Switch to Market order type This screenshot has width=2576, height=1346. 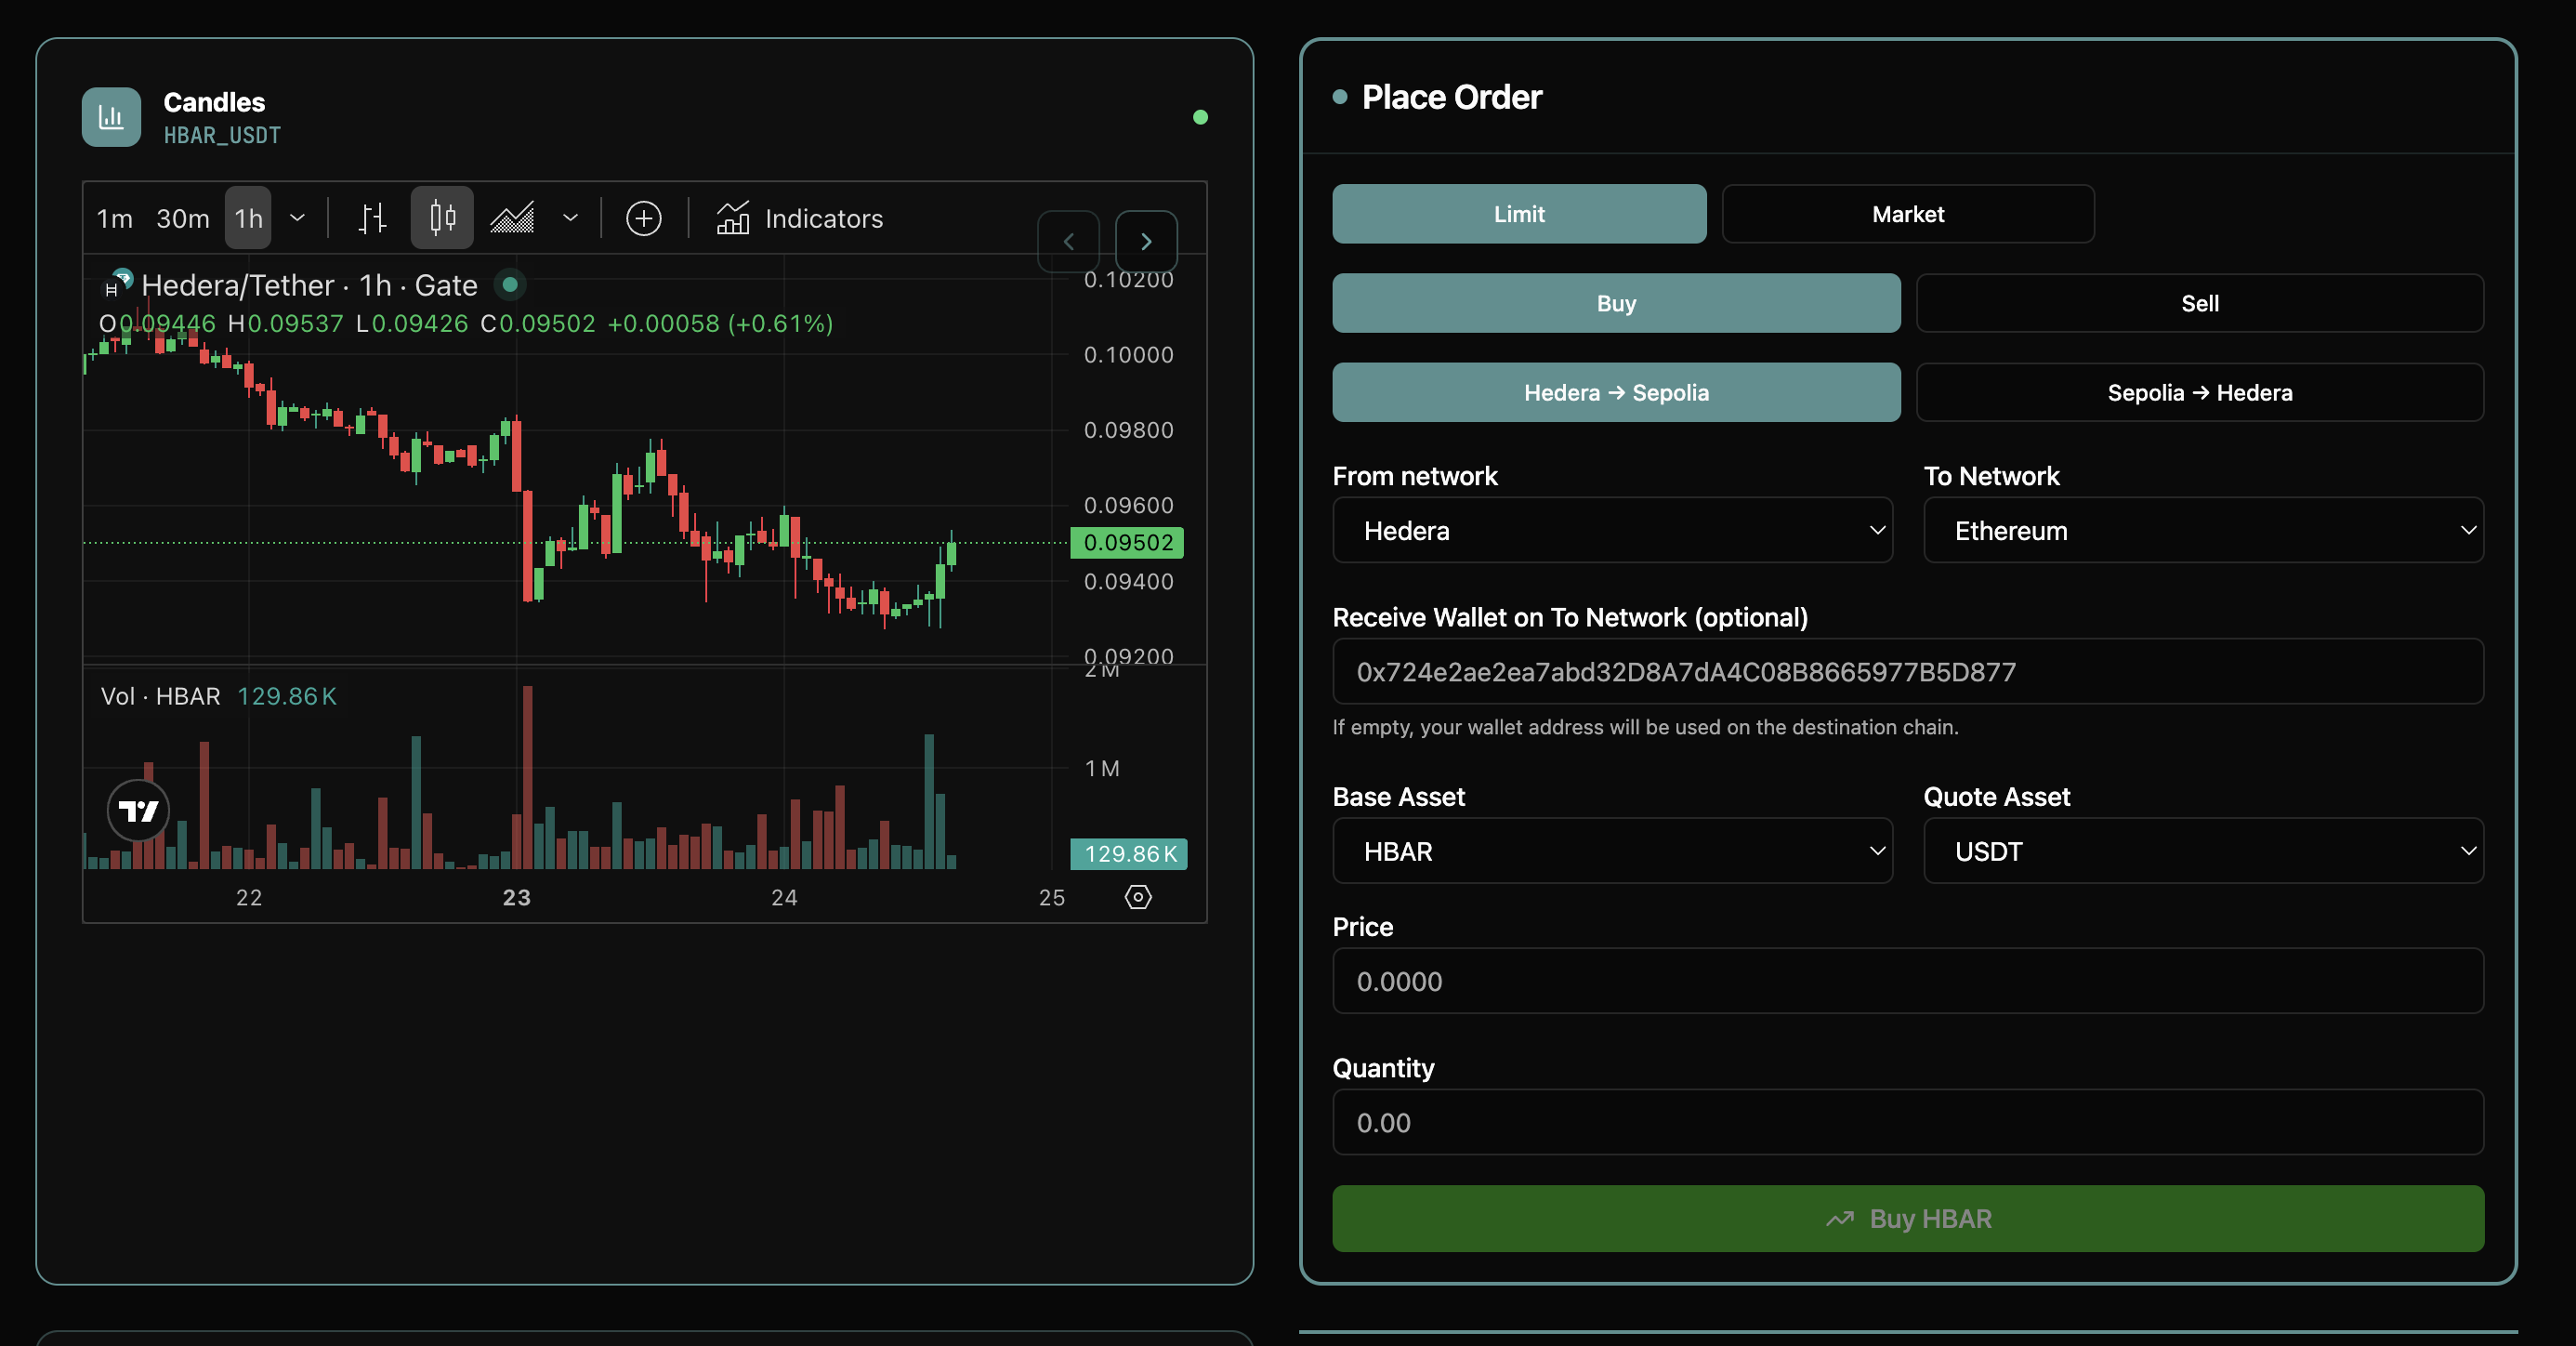pyautogui.click(x=1907, y=214)
